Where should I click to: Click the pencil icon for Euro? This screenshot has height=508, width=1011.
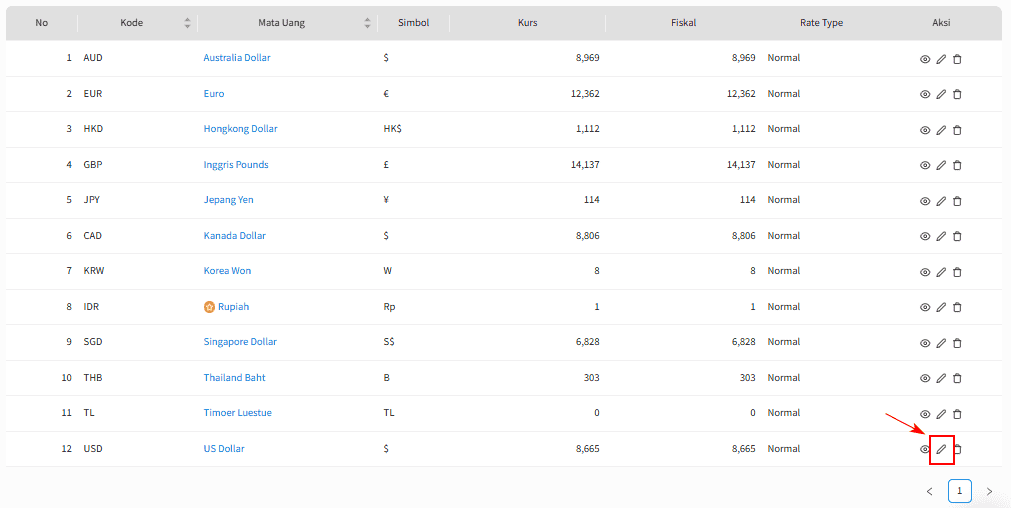(941, 94)
